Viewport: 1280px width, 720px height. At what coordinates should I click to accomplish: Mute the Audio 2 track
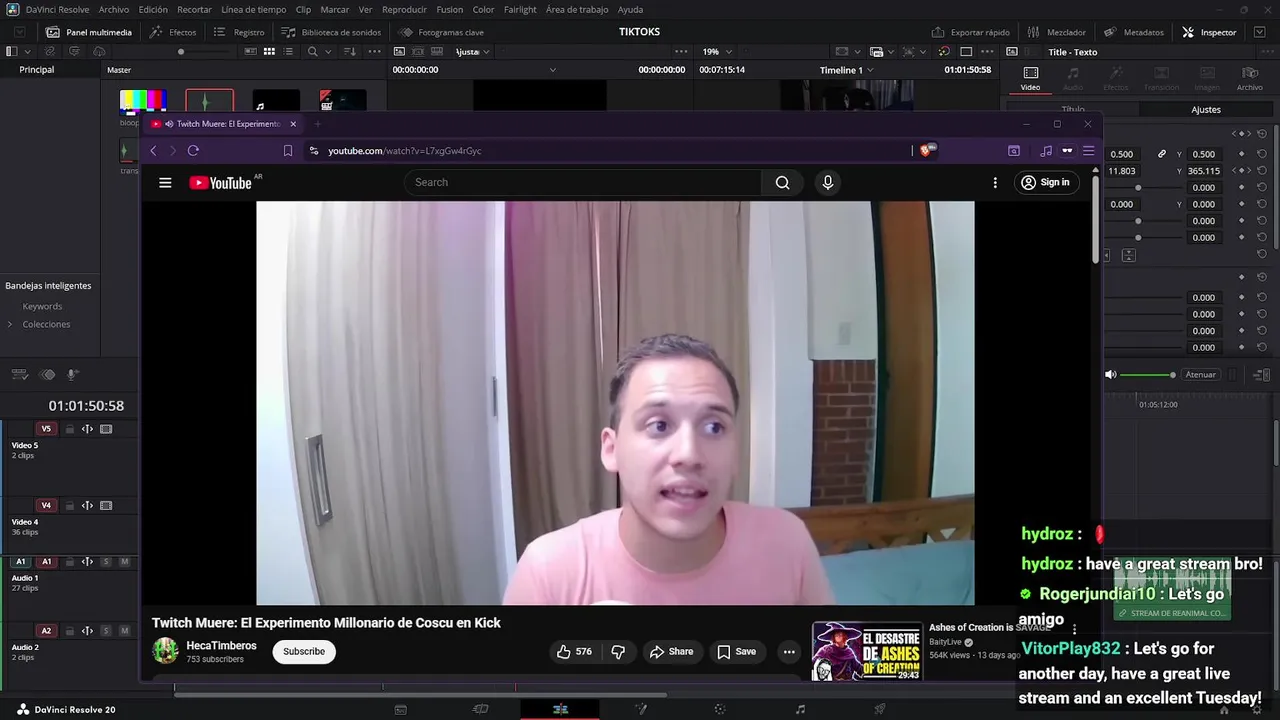[125, 631]
